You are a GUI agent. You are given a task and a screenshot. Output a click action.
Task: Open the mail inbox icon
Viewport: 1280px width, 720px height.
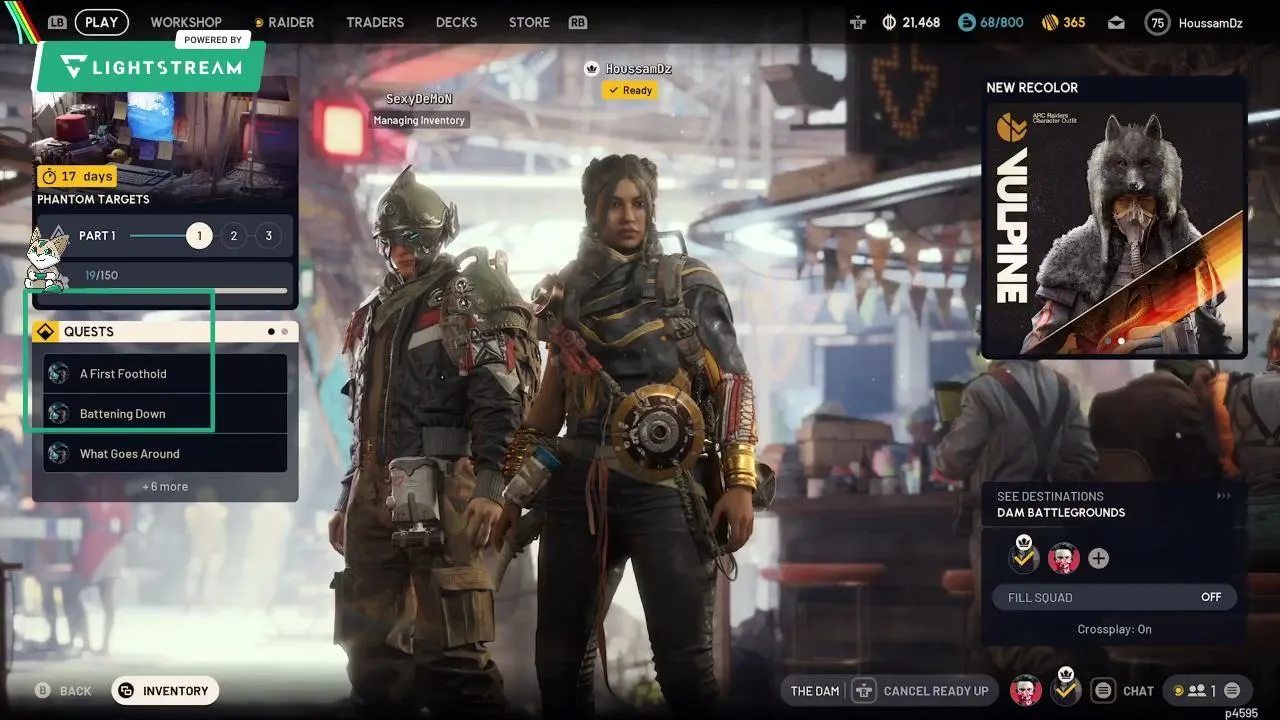pos(1117,23)
